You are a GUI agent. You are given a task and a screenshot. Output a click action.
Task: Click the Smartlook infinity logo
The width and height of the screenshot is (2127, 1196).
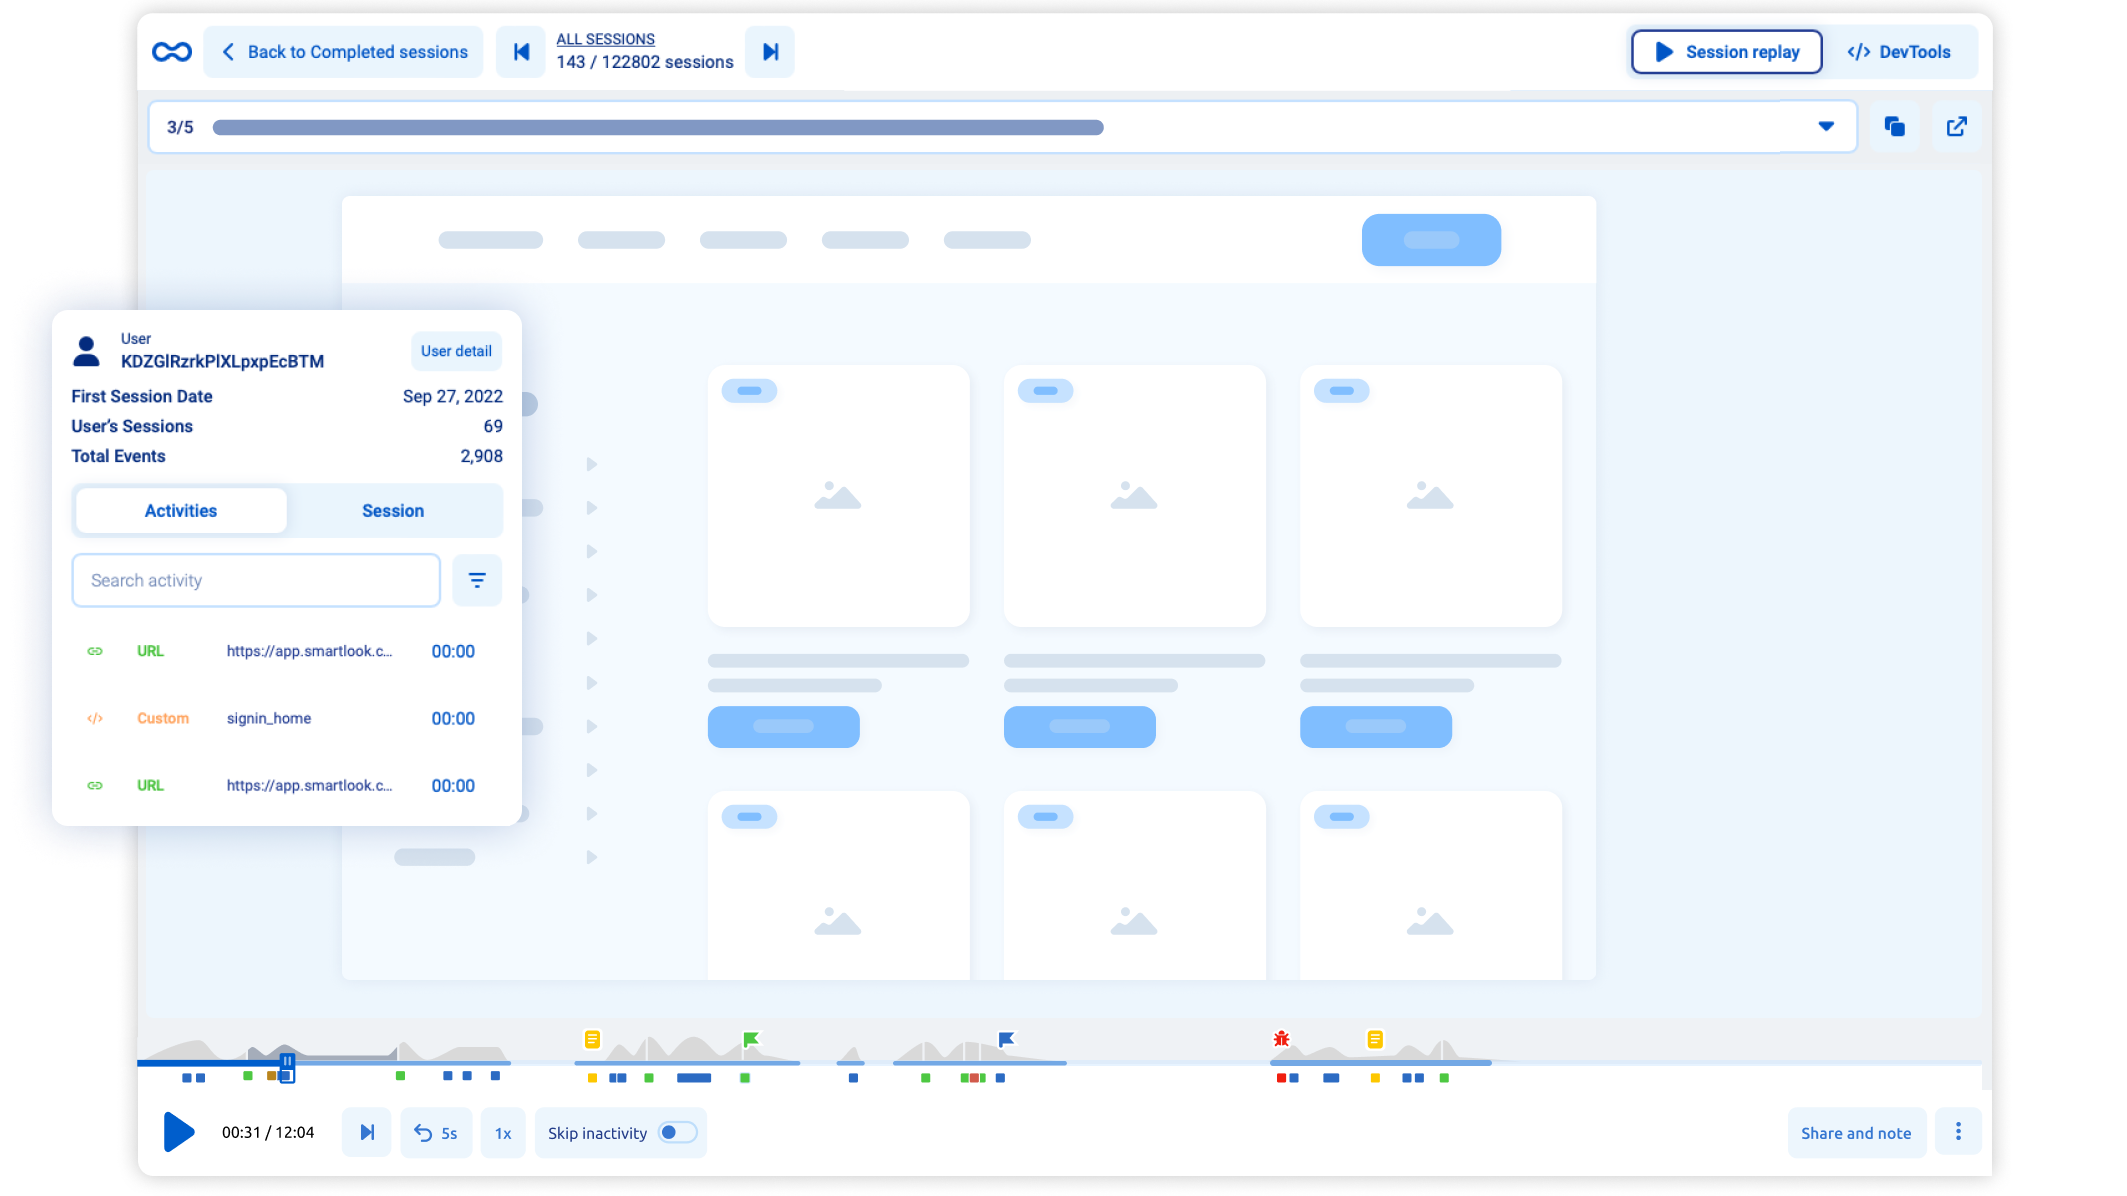coord(171,52)
